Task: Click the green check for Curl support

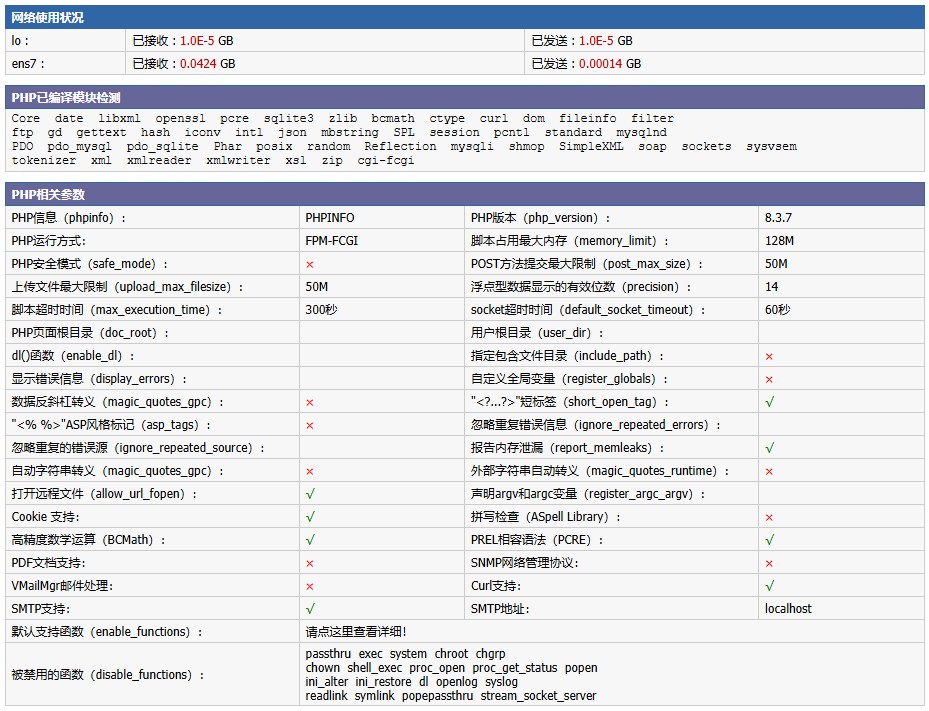Action: (x=769, y=586)
